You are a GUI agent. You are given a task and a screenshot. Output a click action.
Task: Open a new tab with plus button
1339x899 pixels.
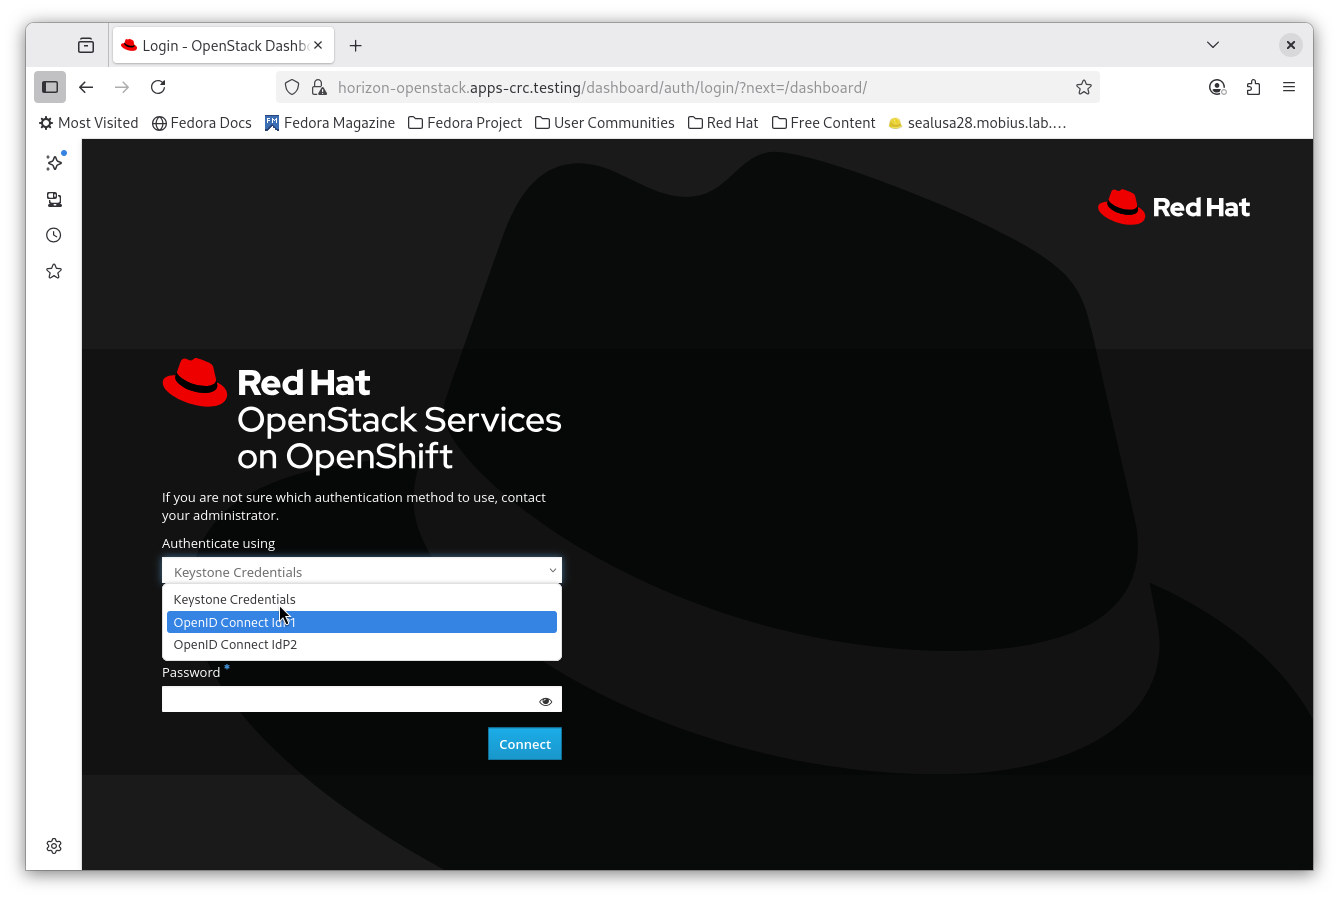click(355, 45)
